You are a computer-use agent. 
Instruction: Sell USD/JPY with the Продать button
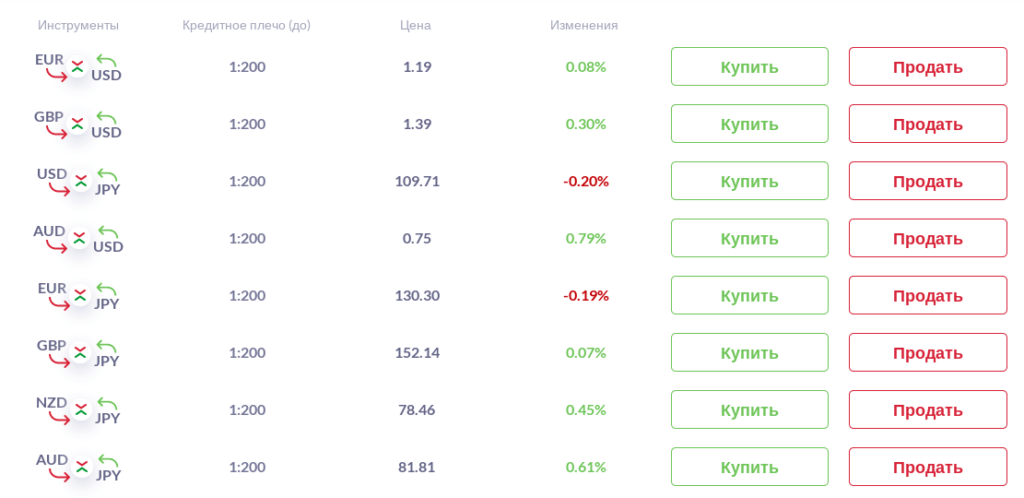(927, 181)
